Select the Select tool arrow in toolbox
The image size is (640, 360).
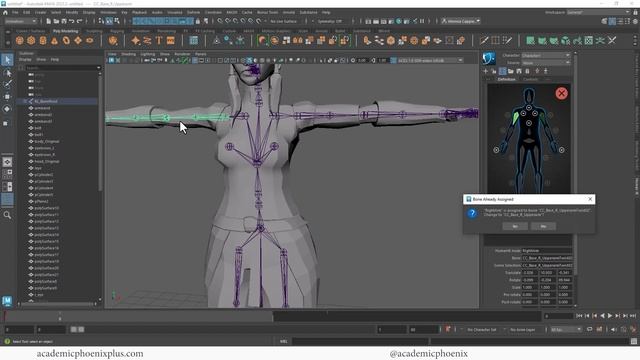7,60
